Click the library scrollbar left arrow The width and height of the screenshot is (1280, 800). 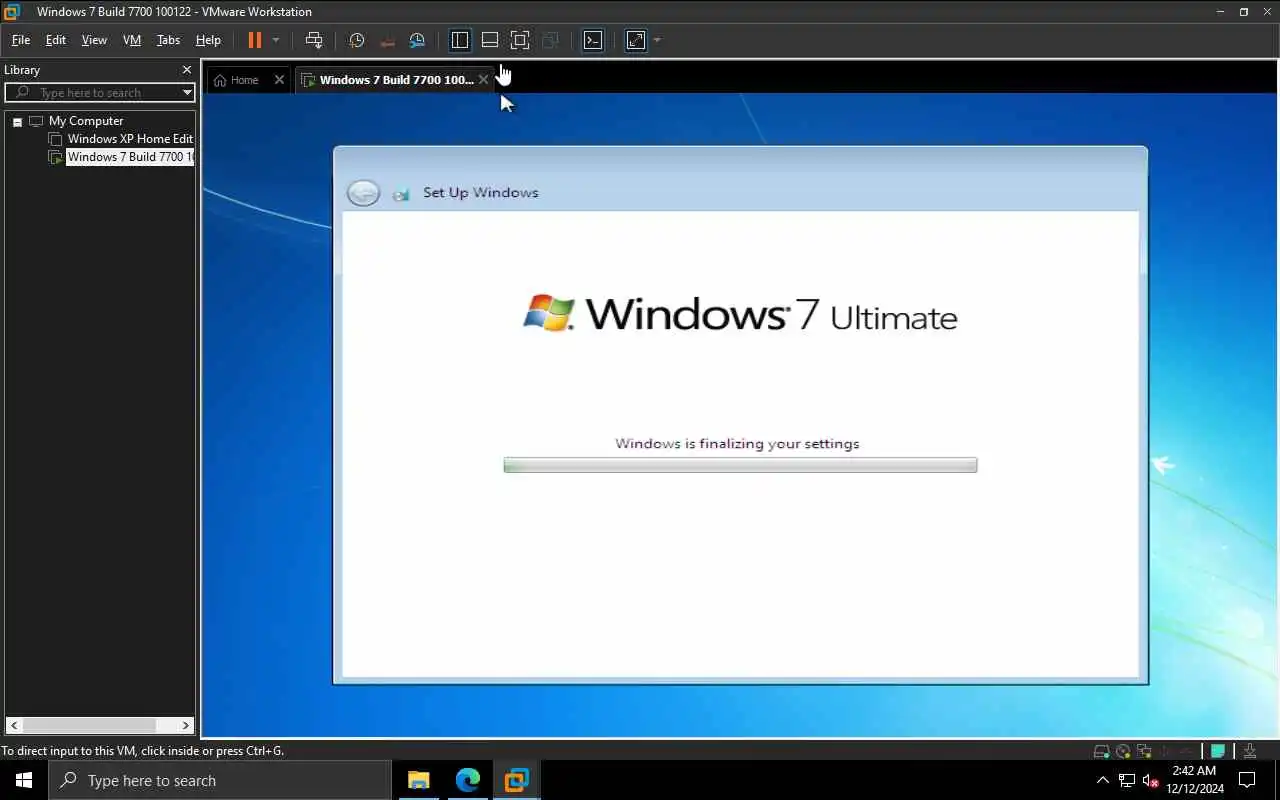[14, 725]
